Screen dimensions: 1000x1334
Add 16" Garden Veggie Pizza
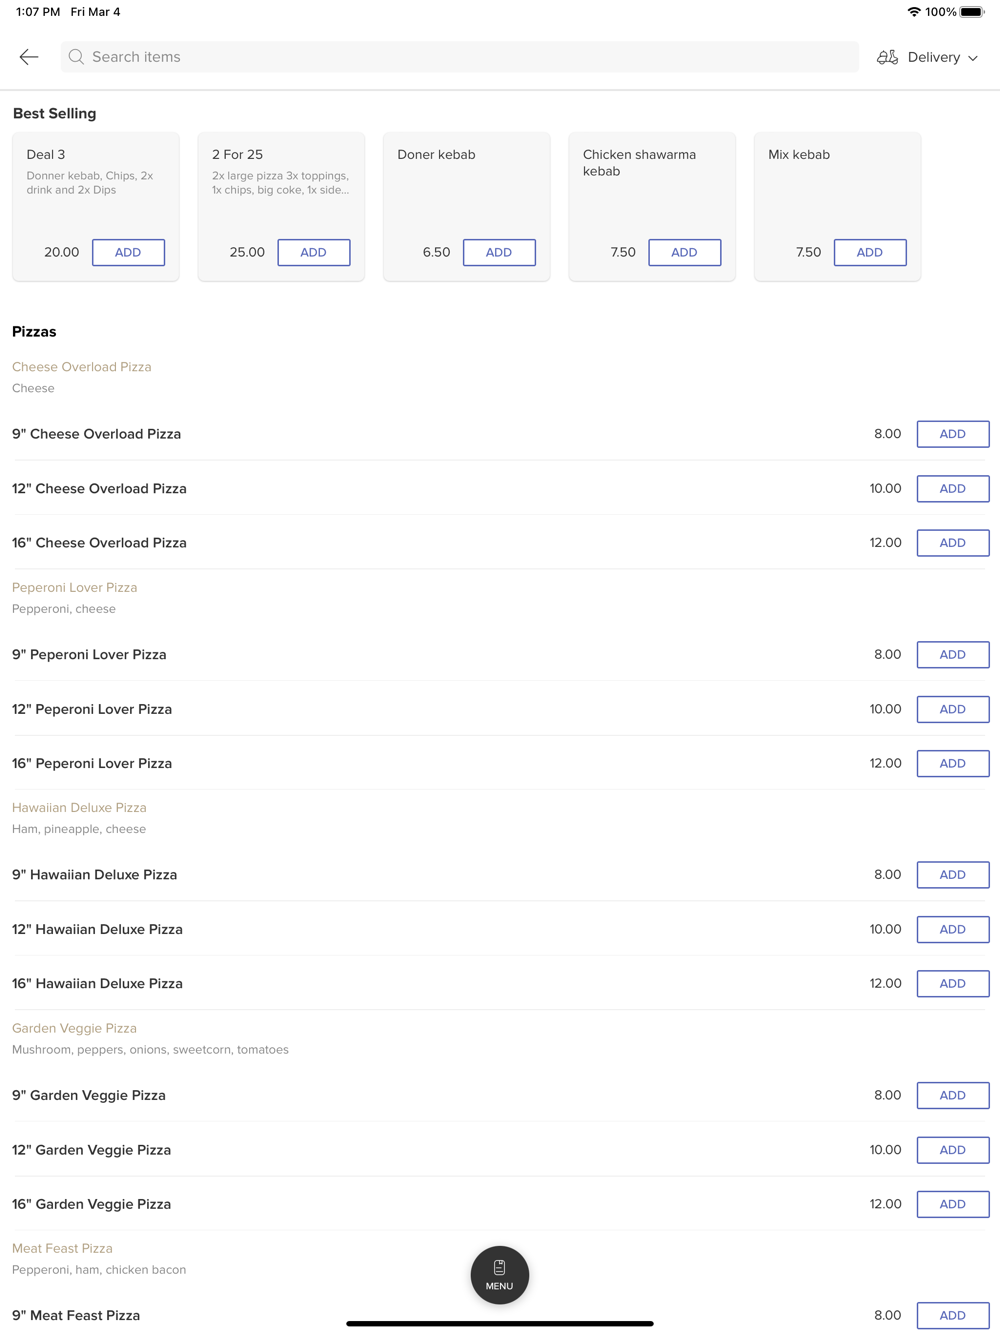tap(952, 1204)
